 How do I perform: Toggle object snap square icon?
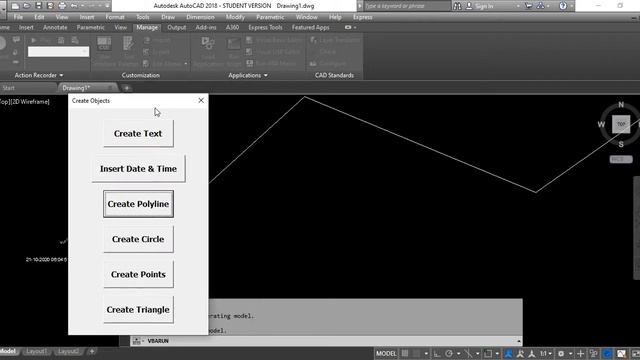488,353
